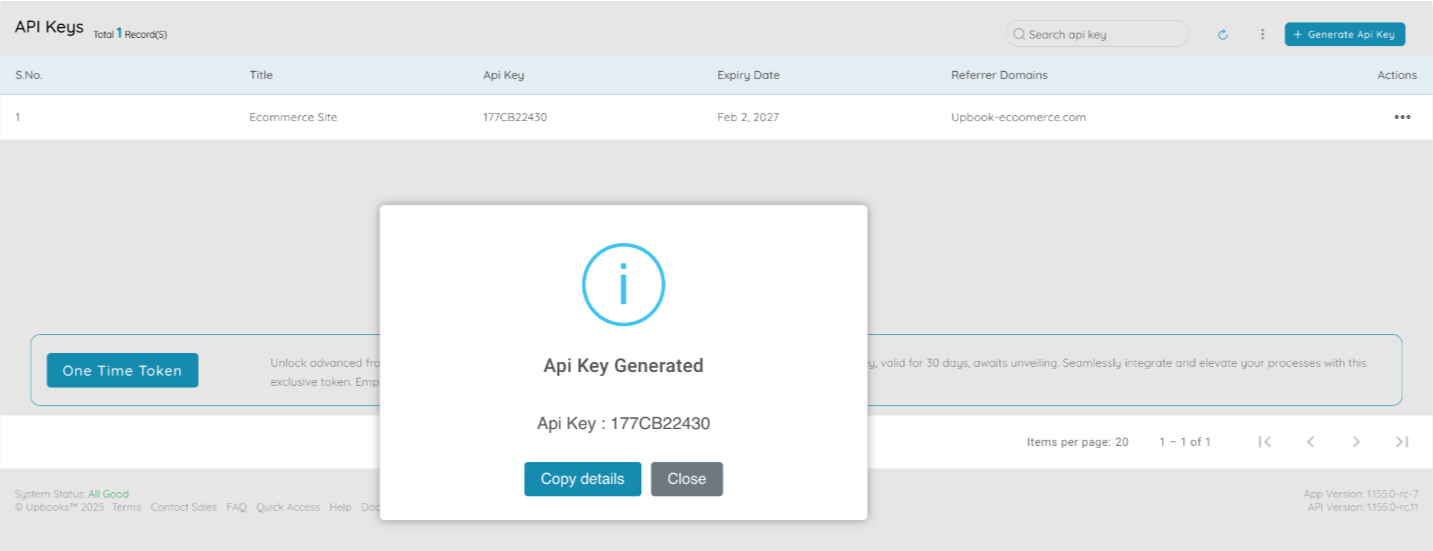
Task: Click the Expiry Date column header
Action: (x=748, y=76)
